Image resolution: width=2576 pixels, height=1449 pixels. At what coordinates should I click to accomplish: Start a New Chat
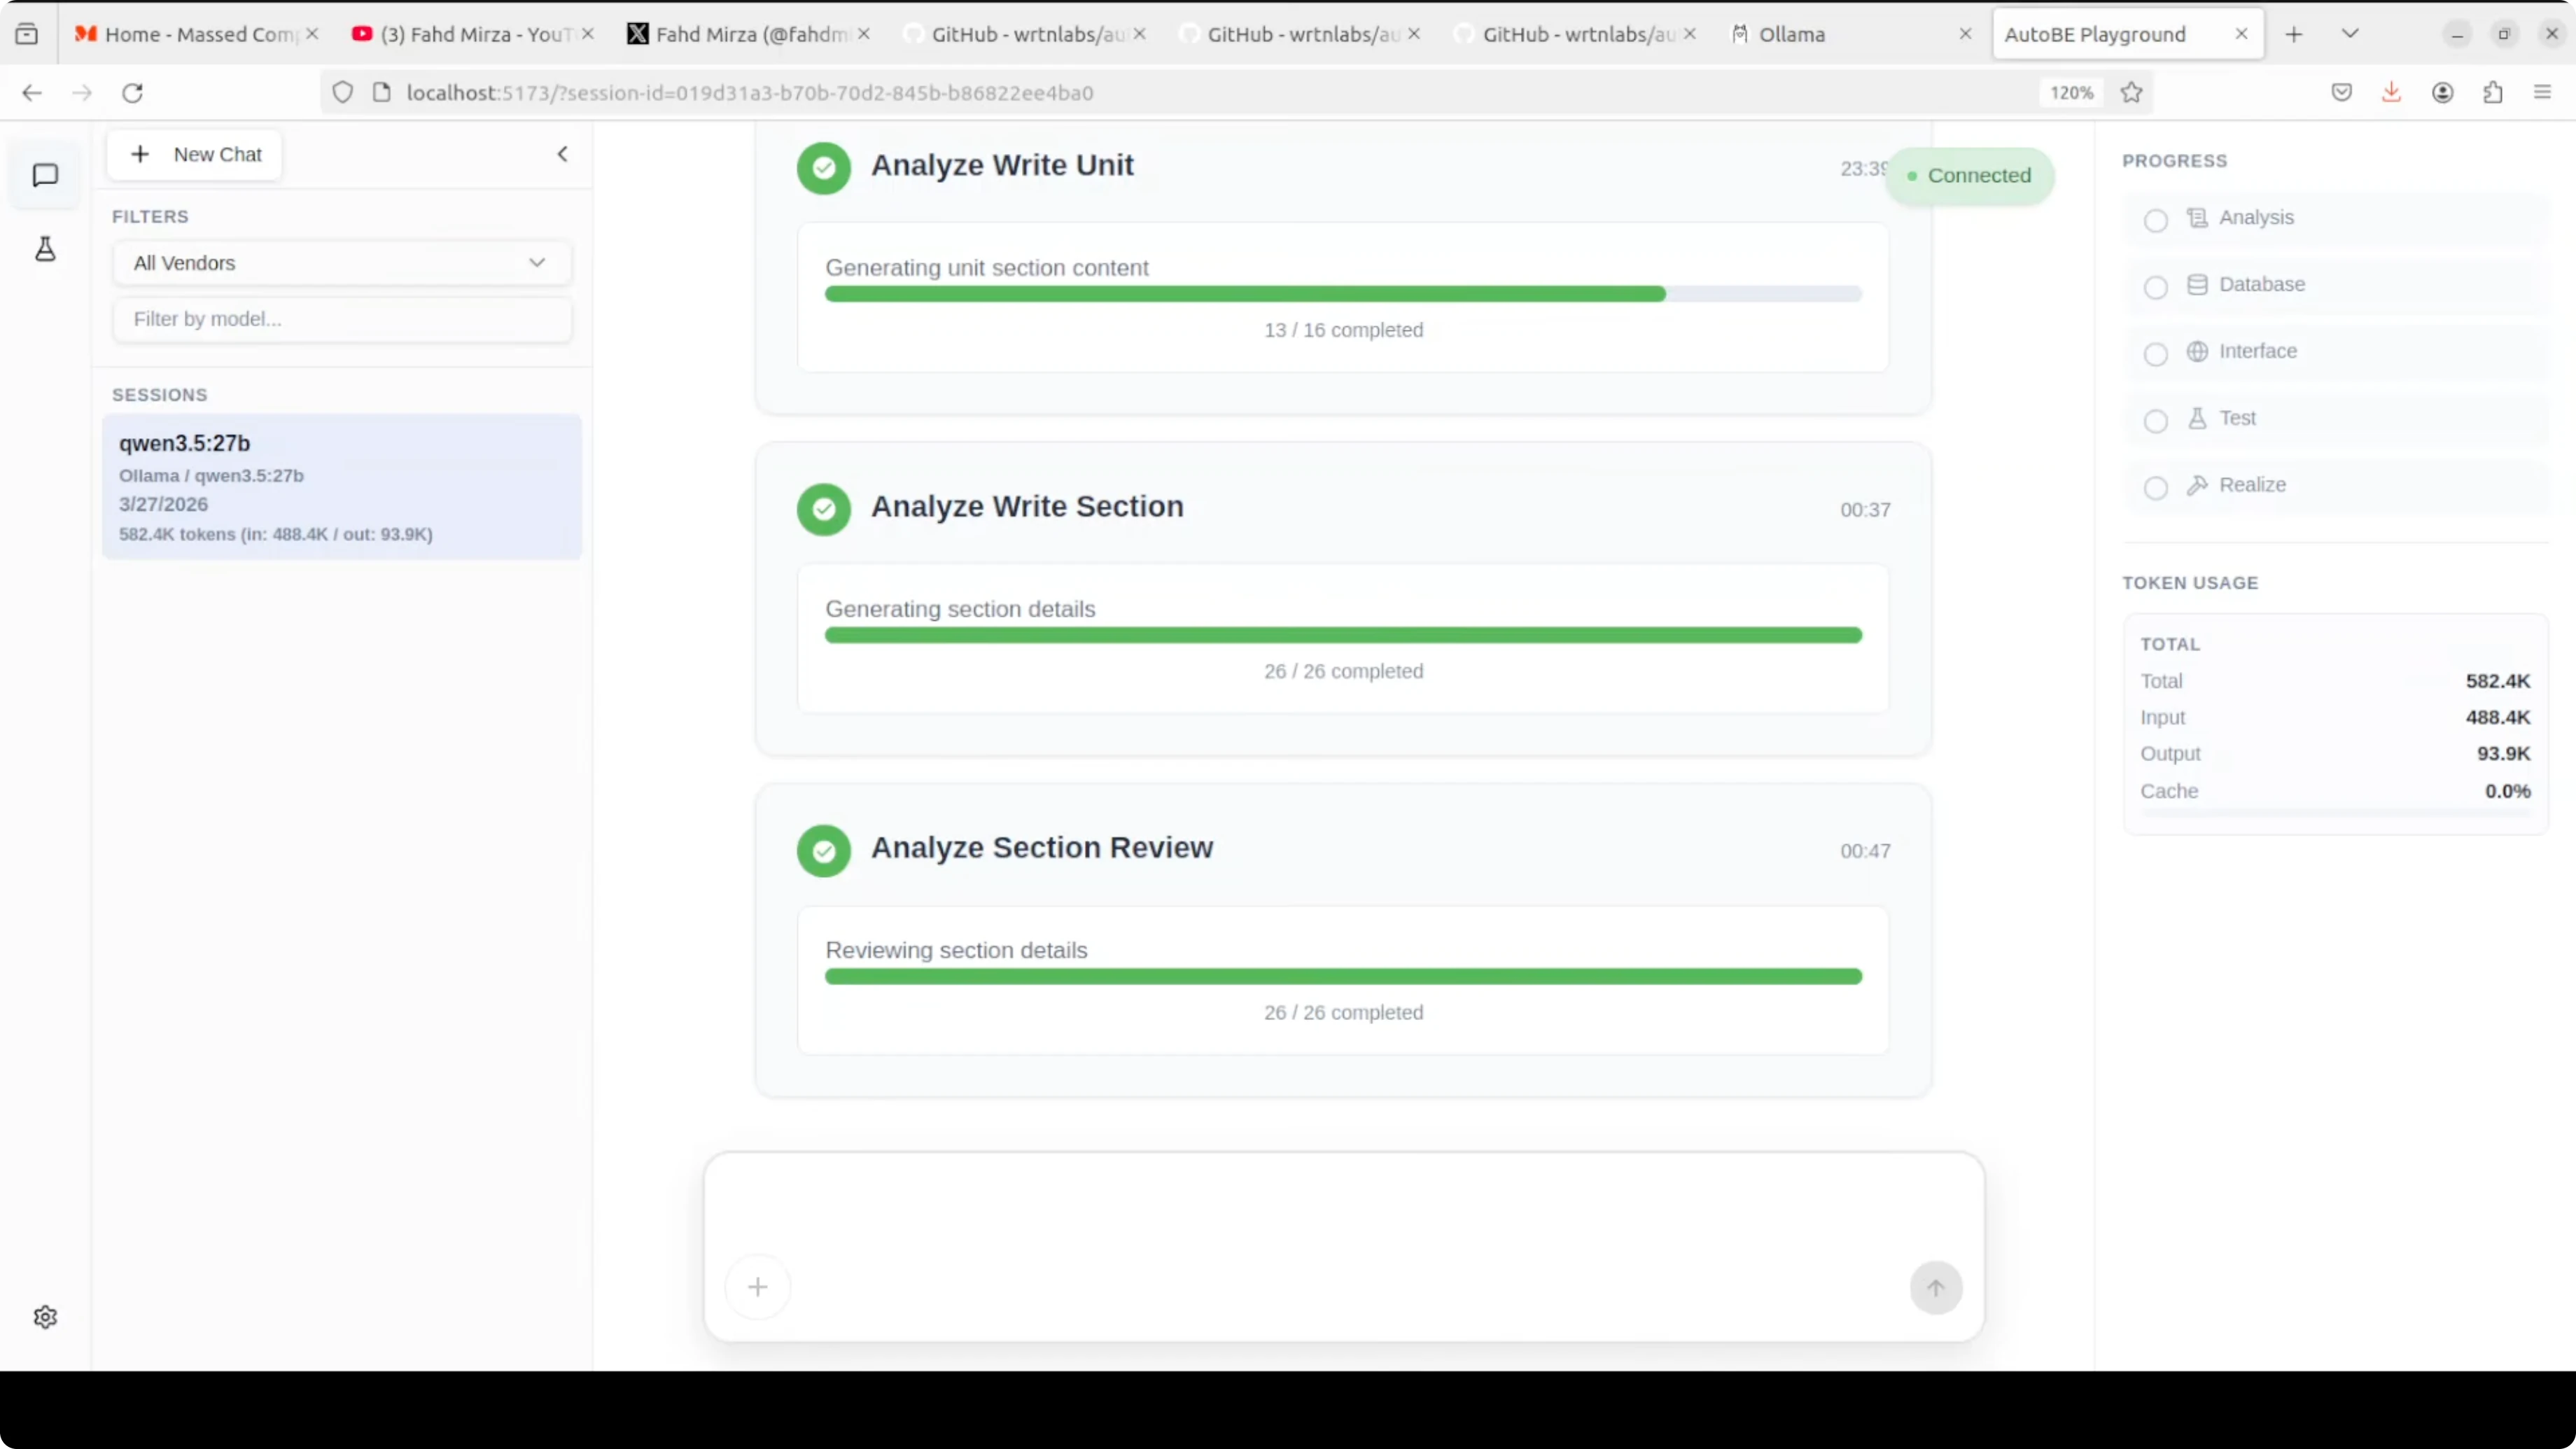tap(195, 154)
